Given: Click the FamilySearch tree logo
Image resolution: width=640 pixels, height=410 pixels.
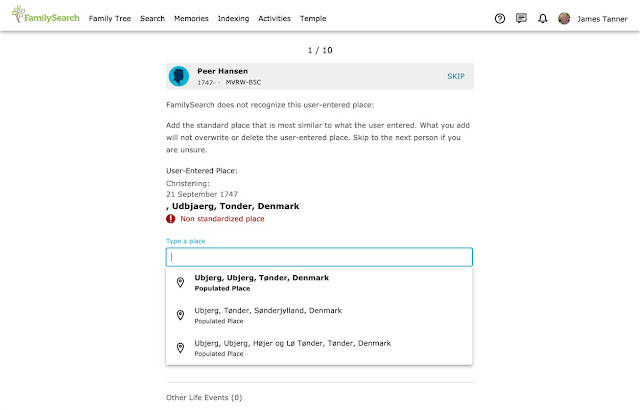Looking at the screenshot, I should [x=46, y=15].
